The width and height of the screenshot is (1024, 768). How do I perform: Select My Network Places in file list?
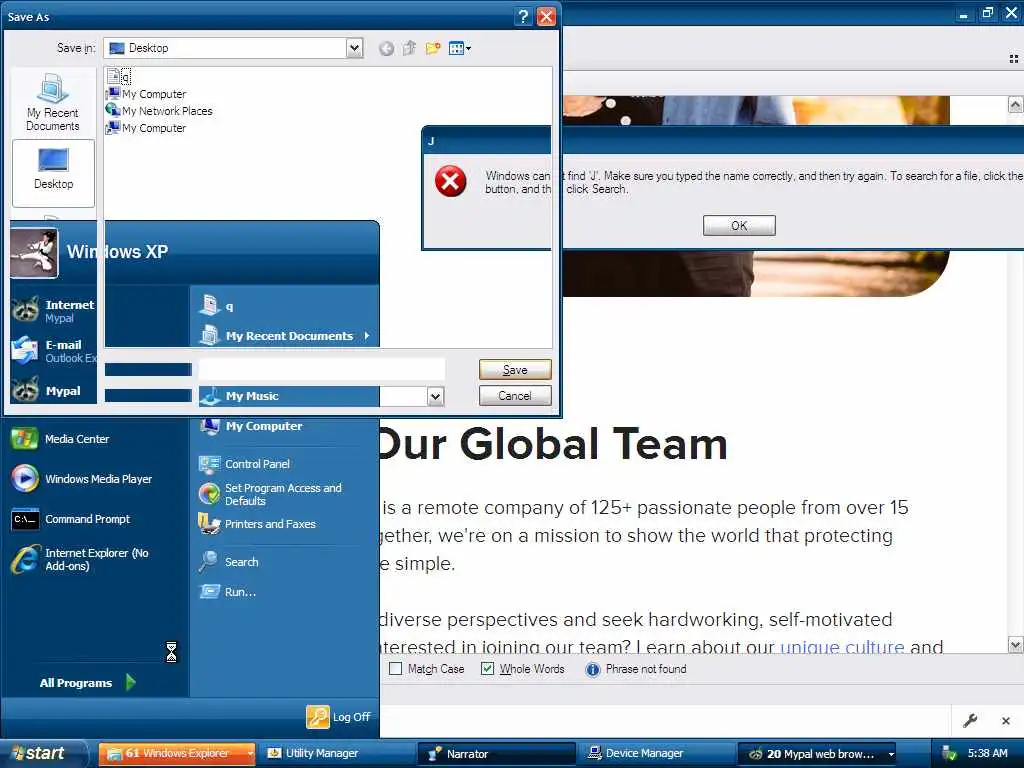(x=159, y=111)
